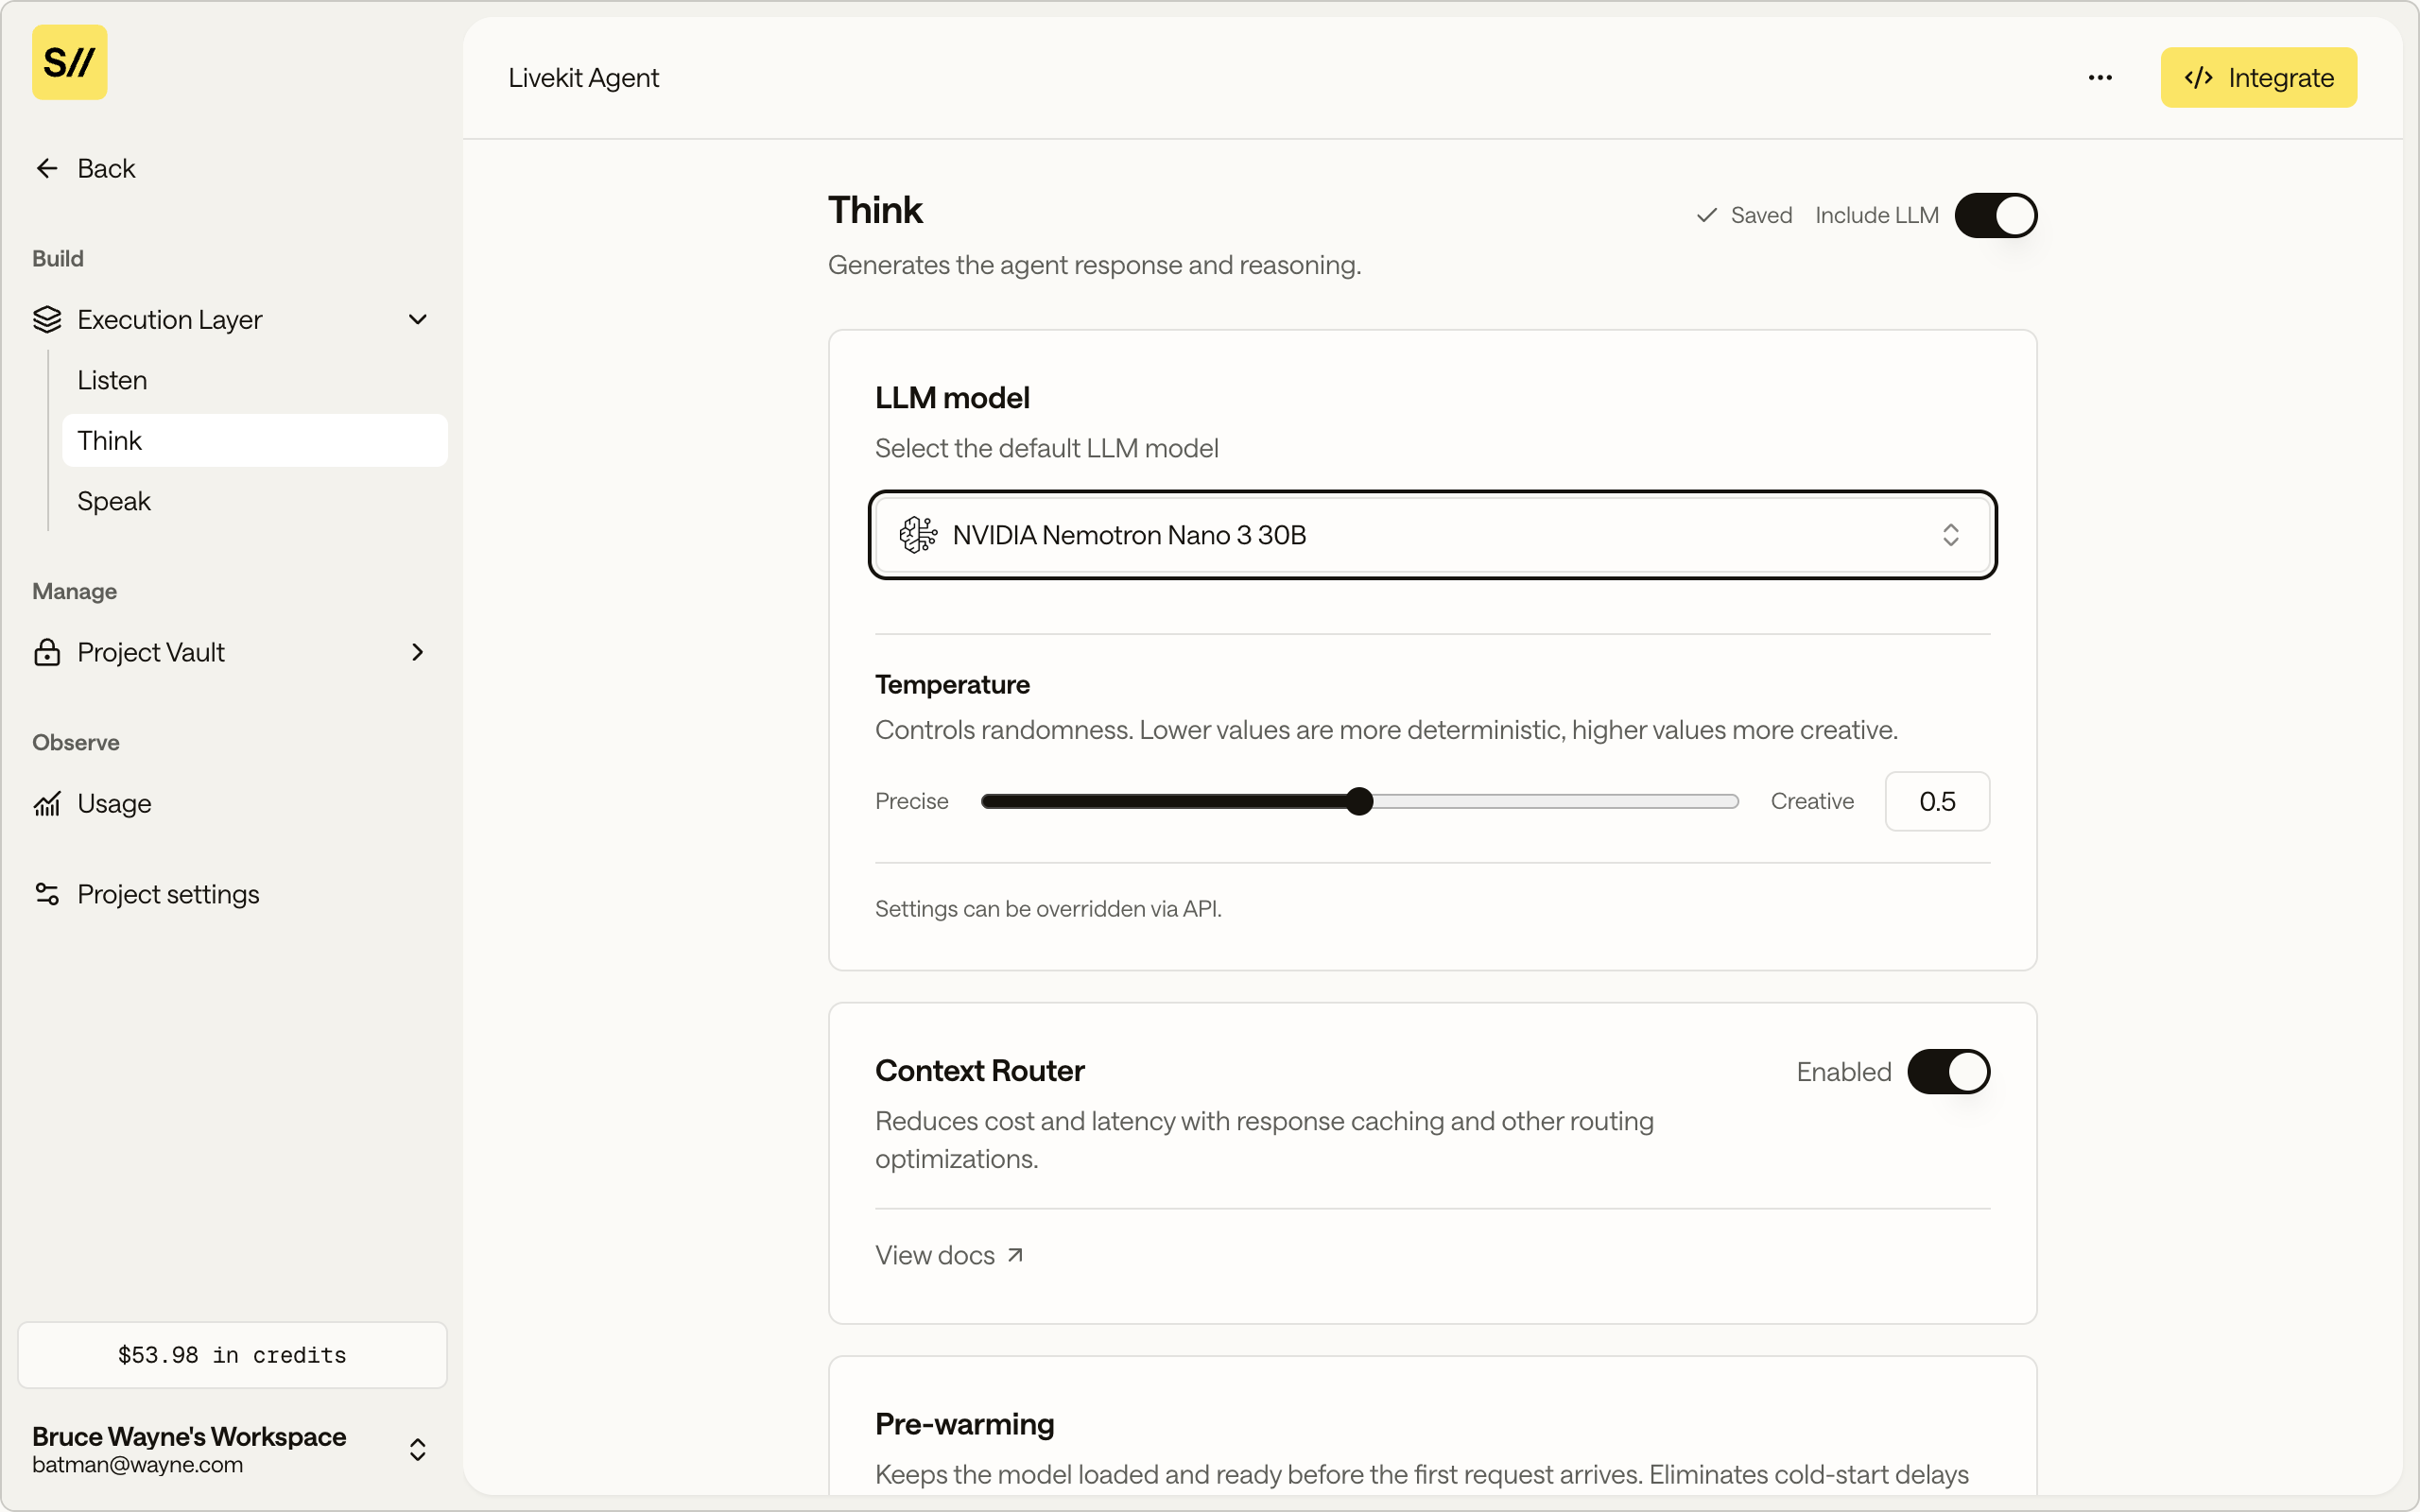Click the Think page heading
The height and width of the screenshot is (1512, 2420).
tap(875, 210)
